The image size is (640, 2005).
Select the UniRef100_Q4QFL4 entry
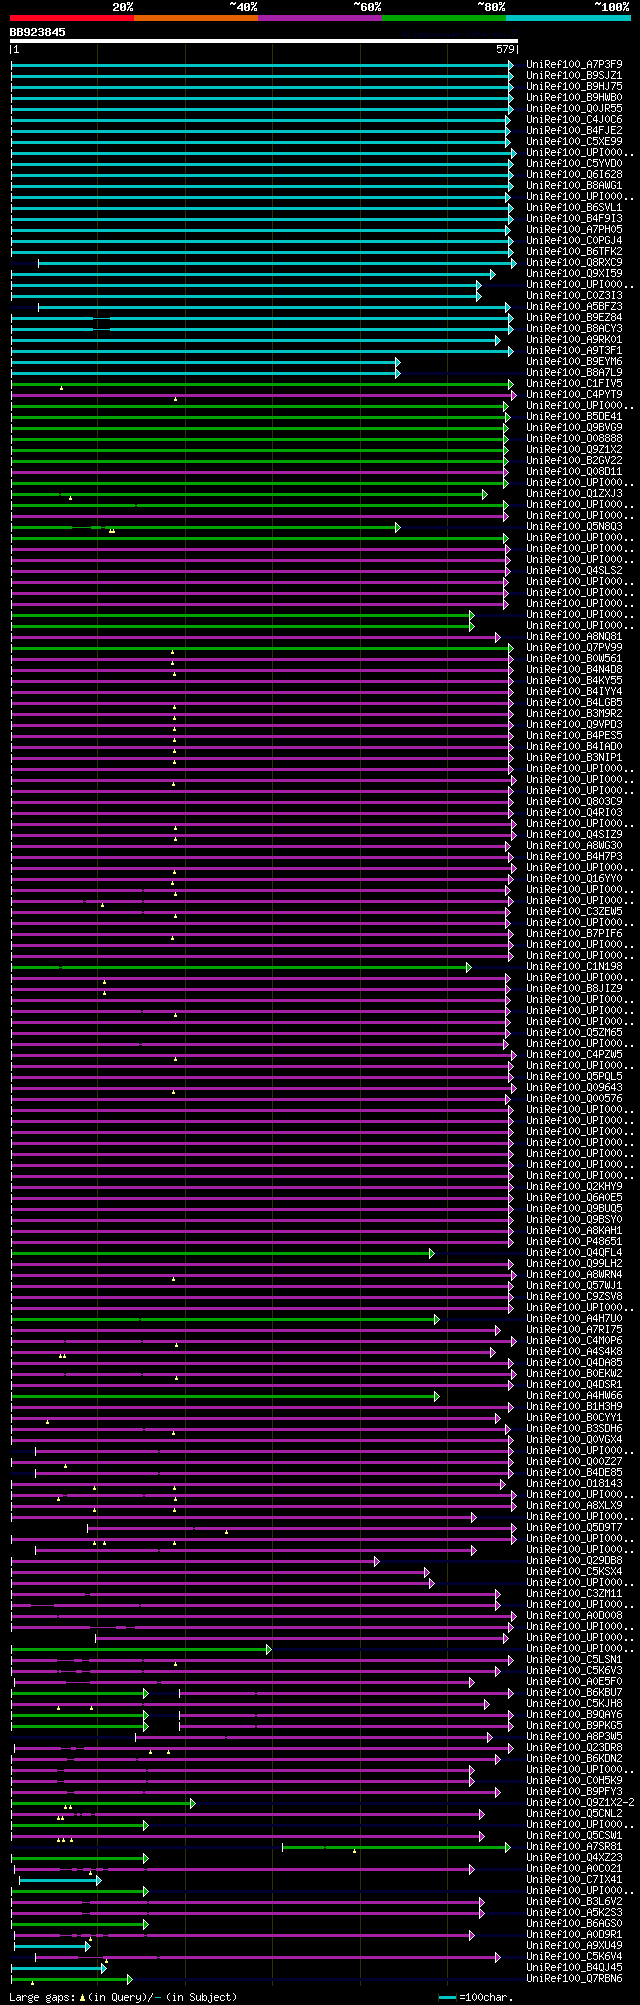point(574,1252)
